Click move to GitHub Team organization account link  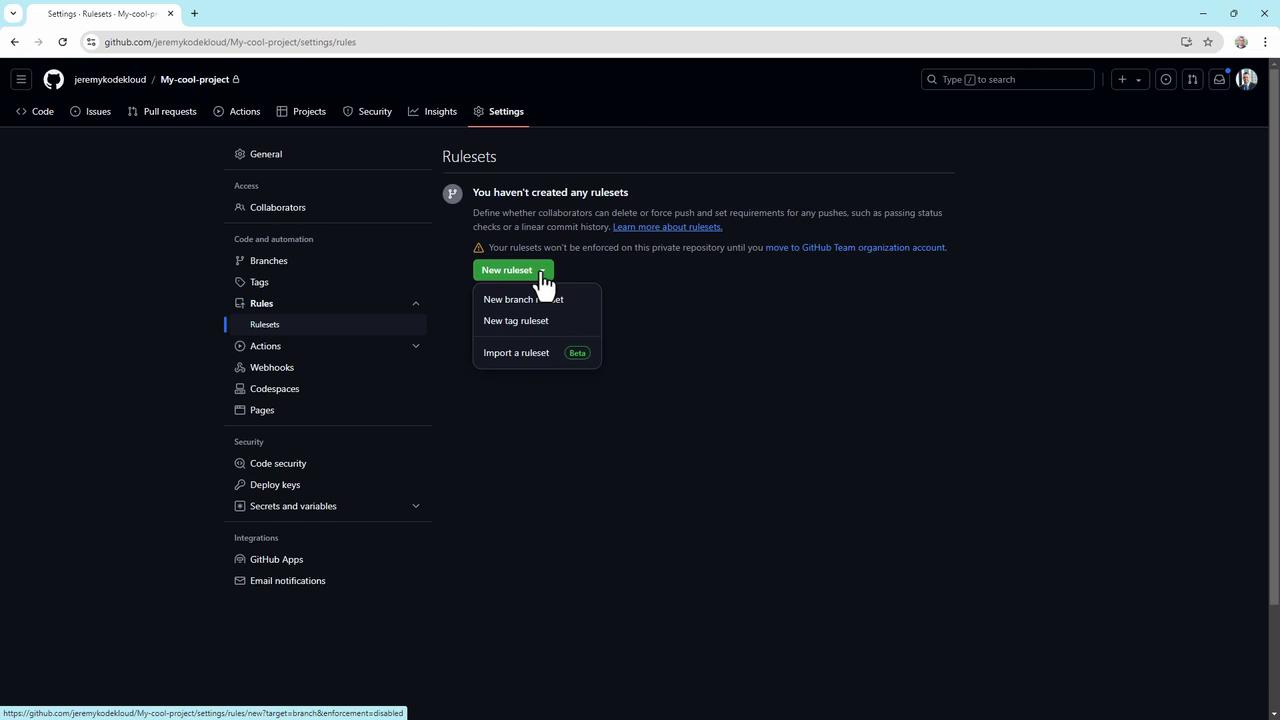point(855,248)
